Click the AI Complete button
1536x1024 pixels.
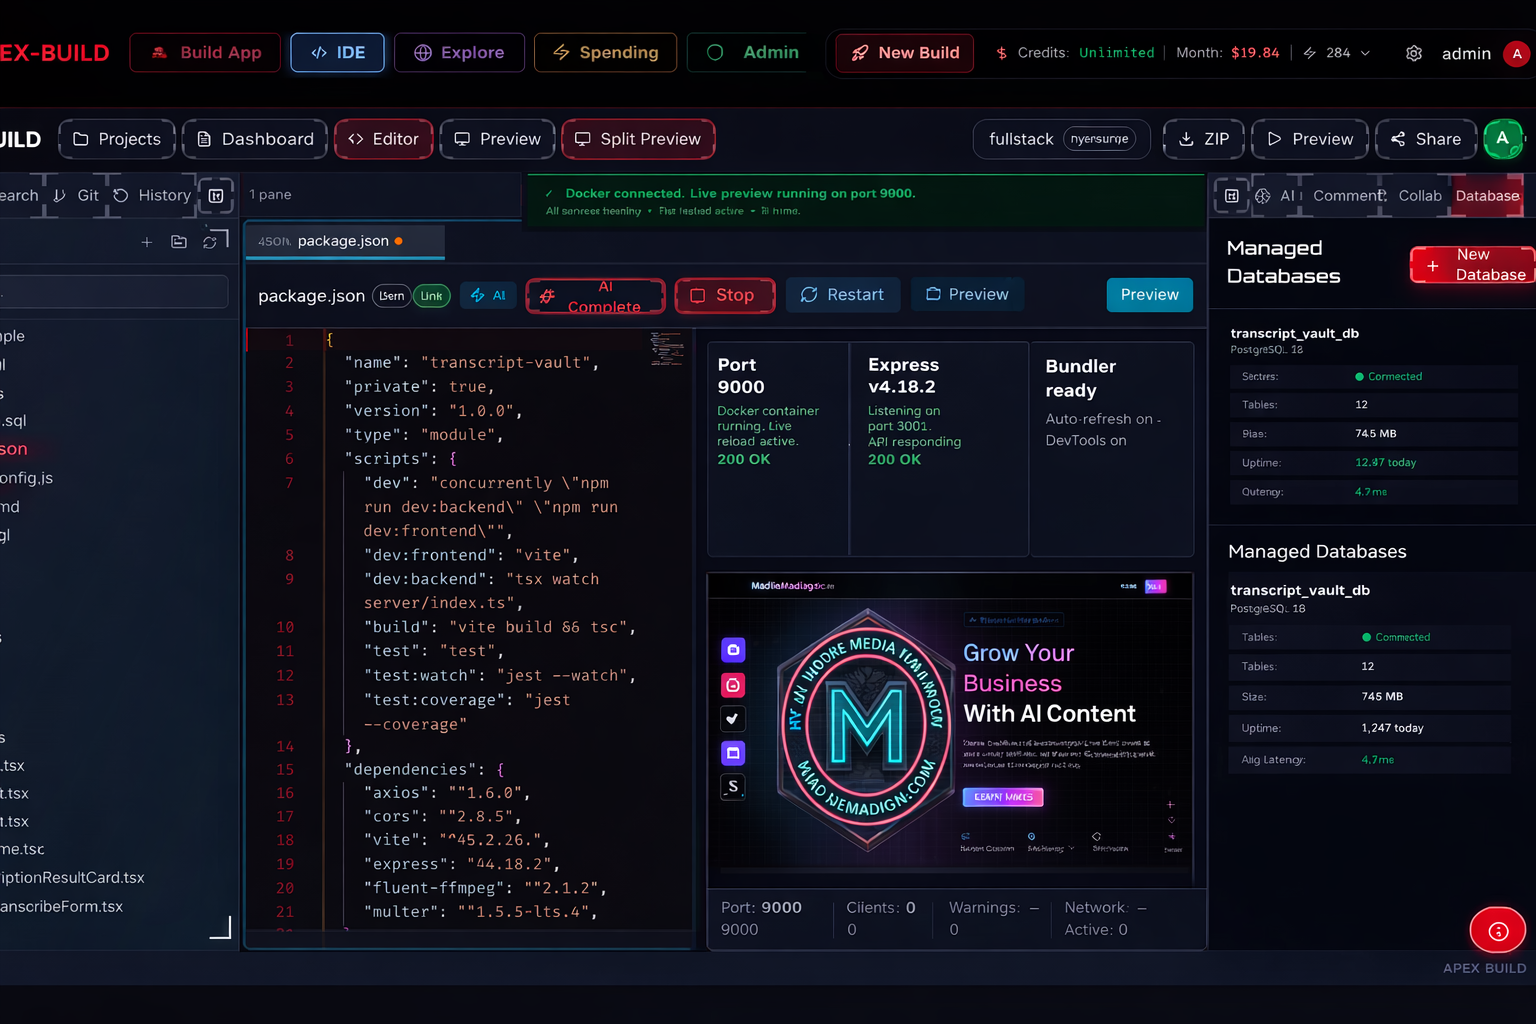click(x=595, y=296)
